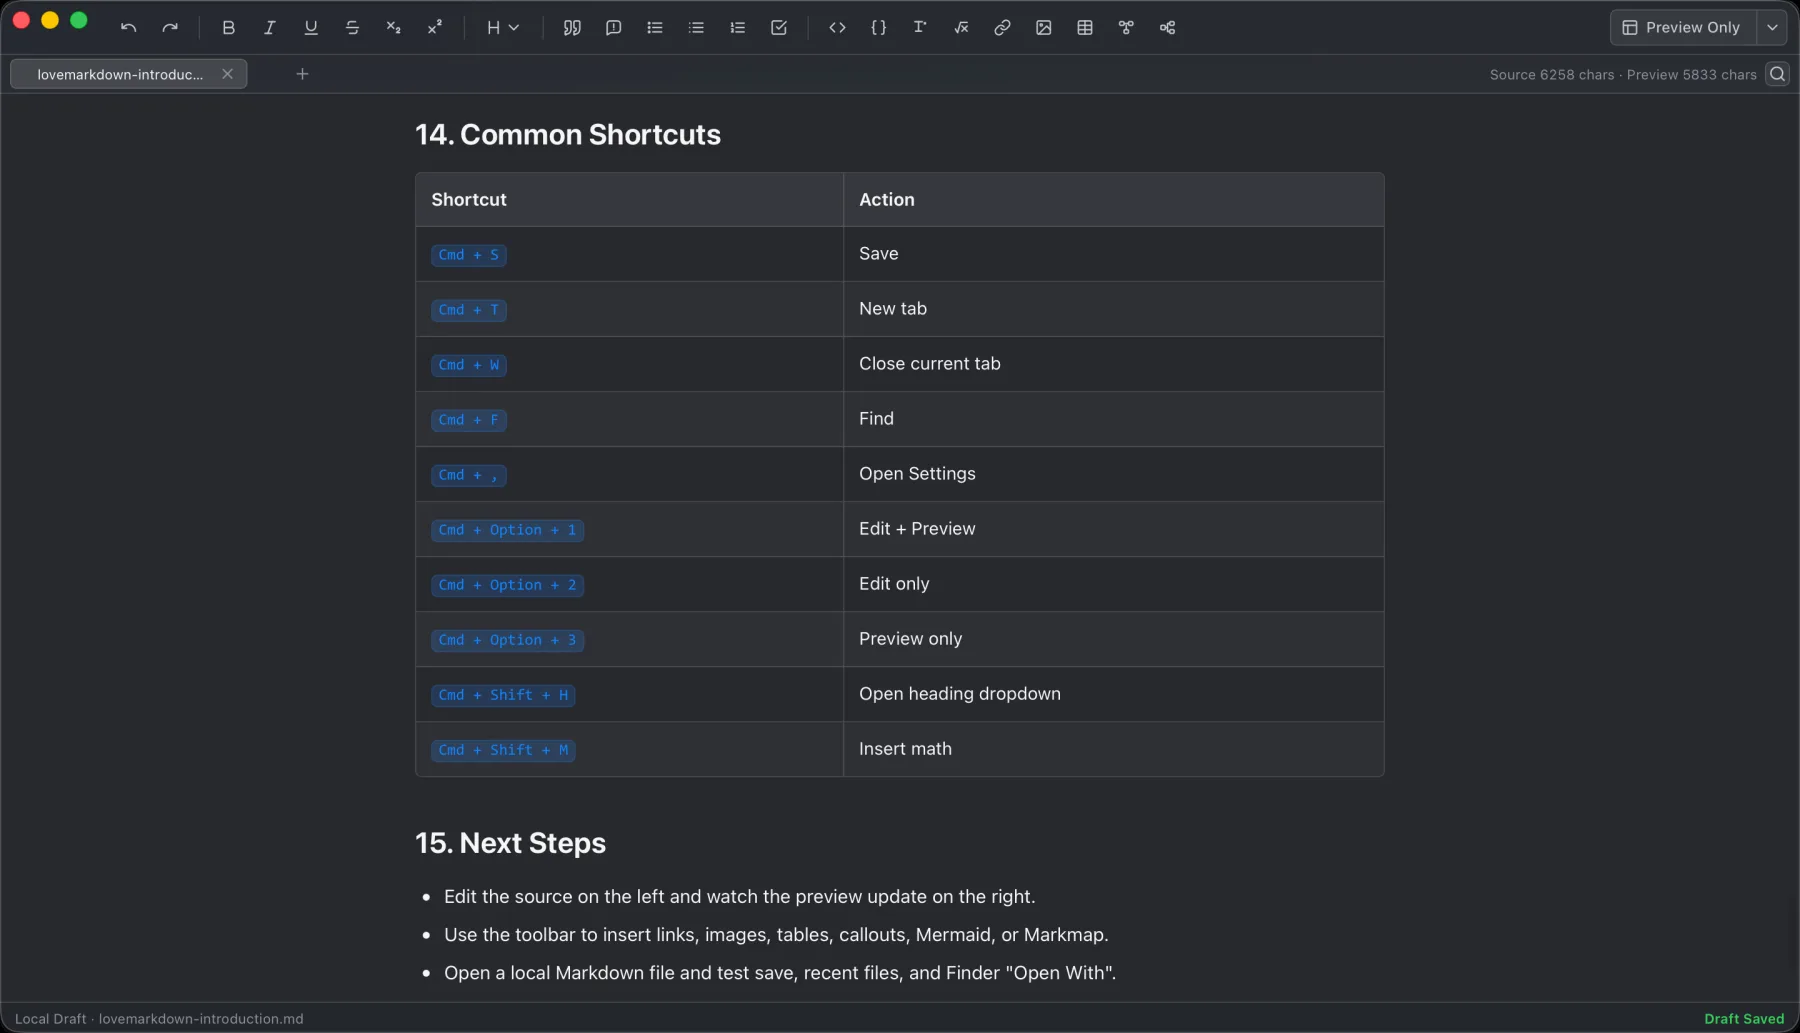Insert a numbered list
This screenshot has width=1800, height=1033.
(738, 28)
